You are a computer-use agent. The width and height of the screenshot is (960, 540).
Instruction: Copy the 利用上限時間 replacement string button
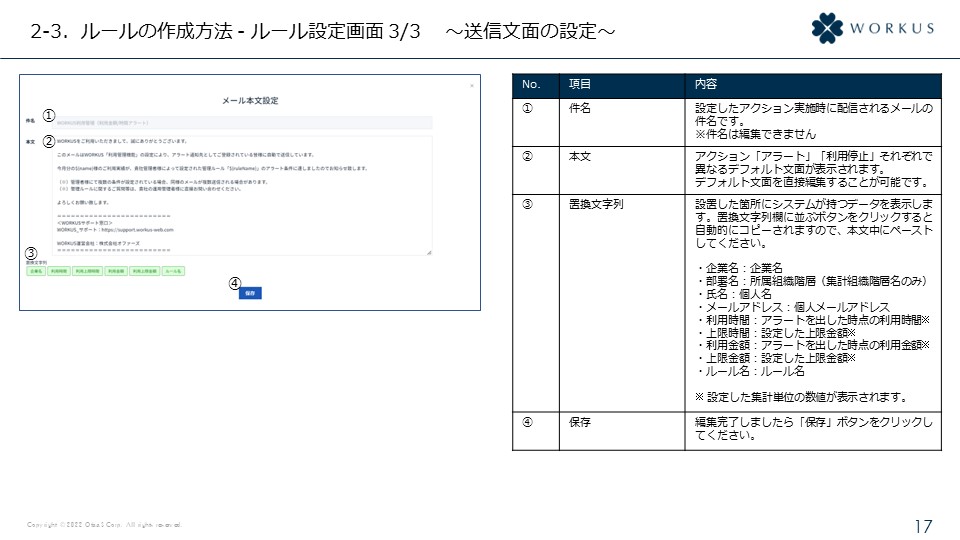click(x=88, y=271)
